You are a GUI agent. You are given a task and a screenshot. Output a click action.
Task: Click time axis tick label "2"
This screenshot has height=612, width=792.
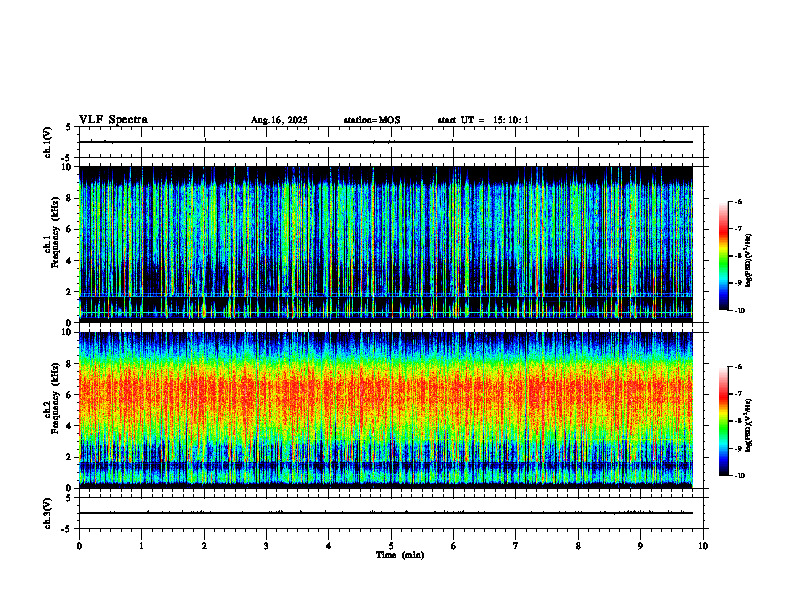tap(204, 546)
